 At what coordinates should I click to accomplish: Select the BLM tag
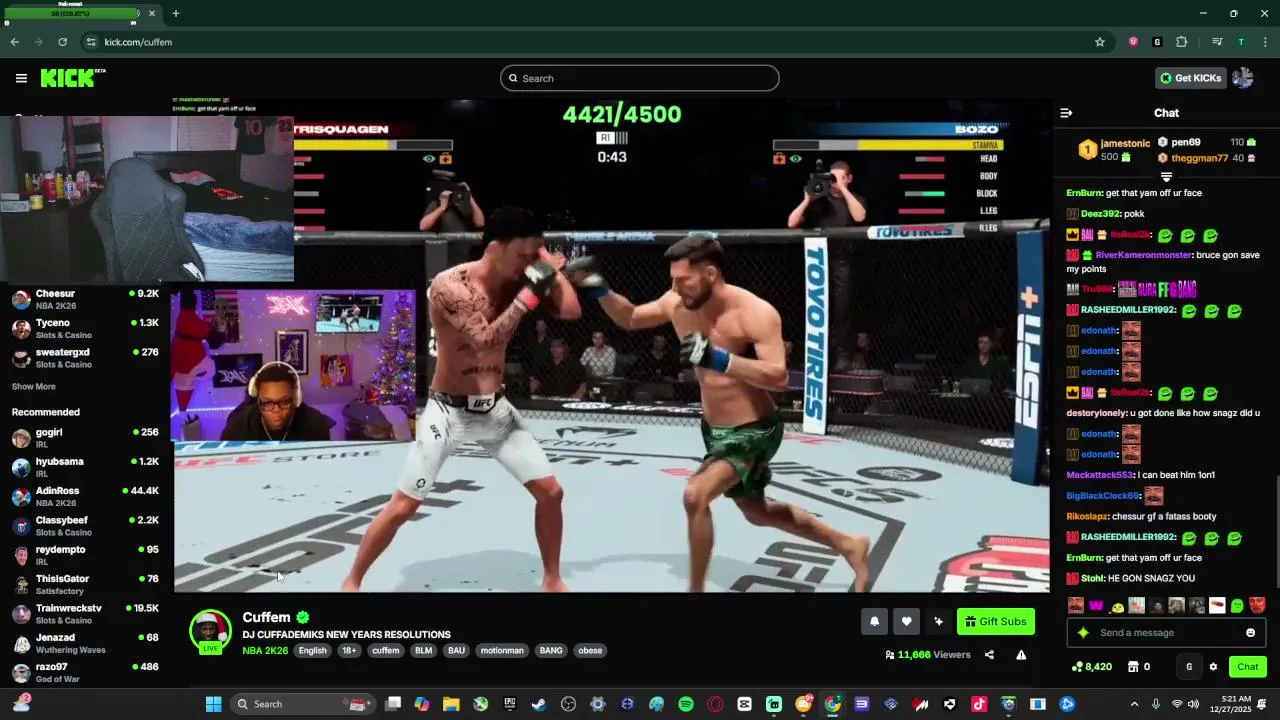tap(424, 650)
